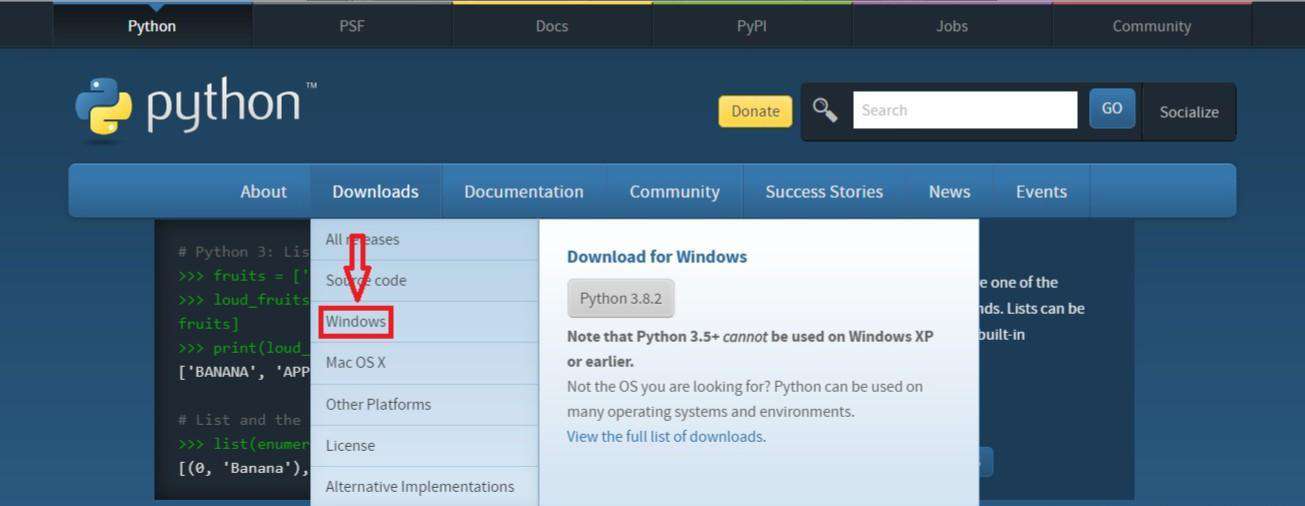Select License in Downloads menu
1305x506 pixels.
(425, 445)
